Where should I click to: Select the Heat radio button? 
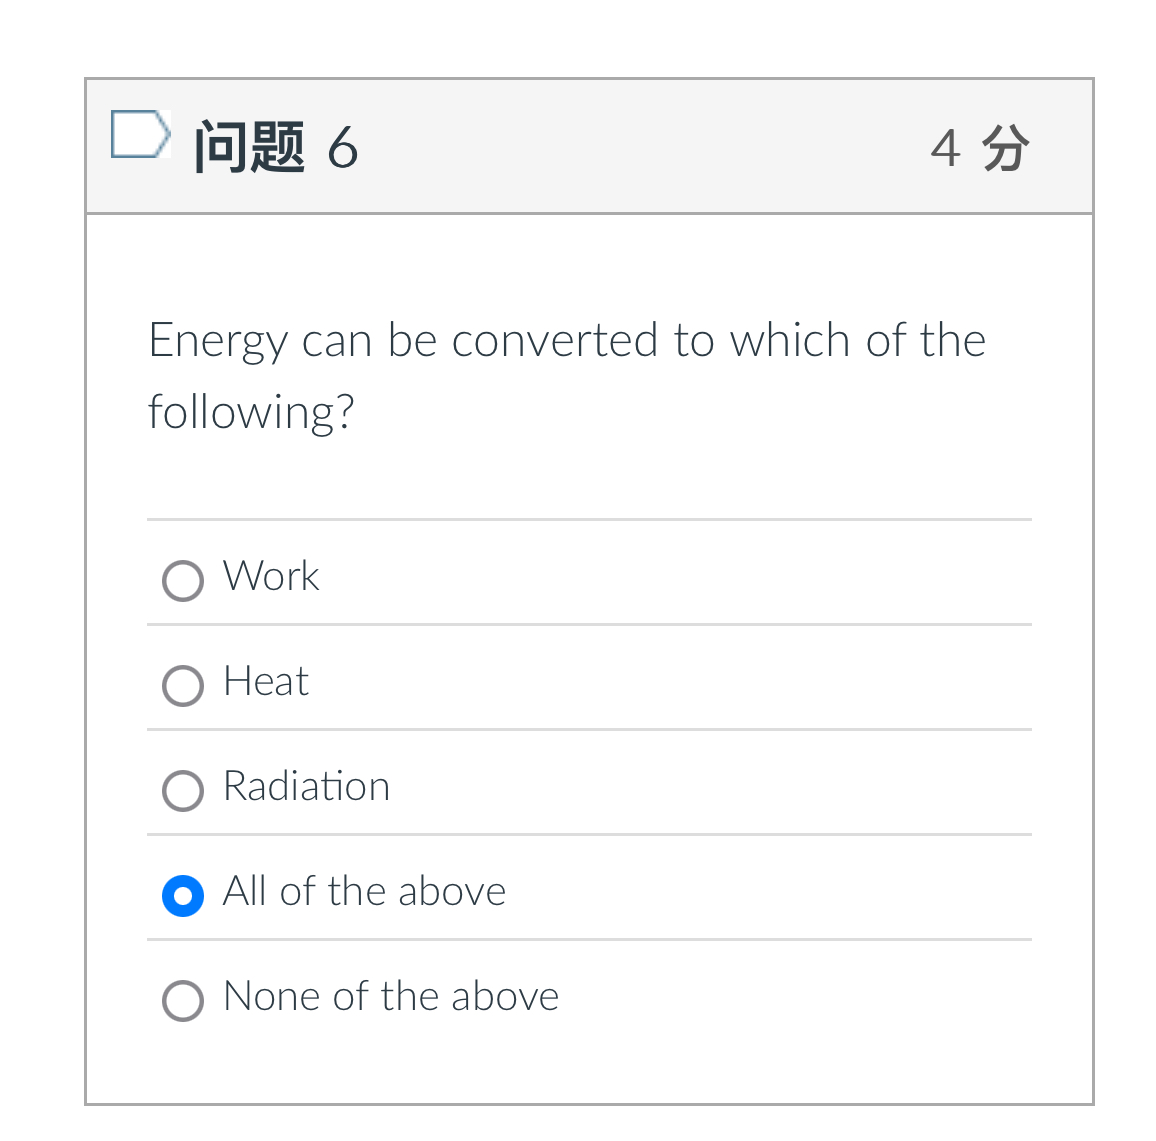[x=183, y=685]
